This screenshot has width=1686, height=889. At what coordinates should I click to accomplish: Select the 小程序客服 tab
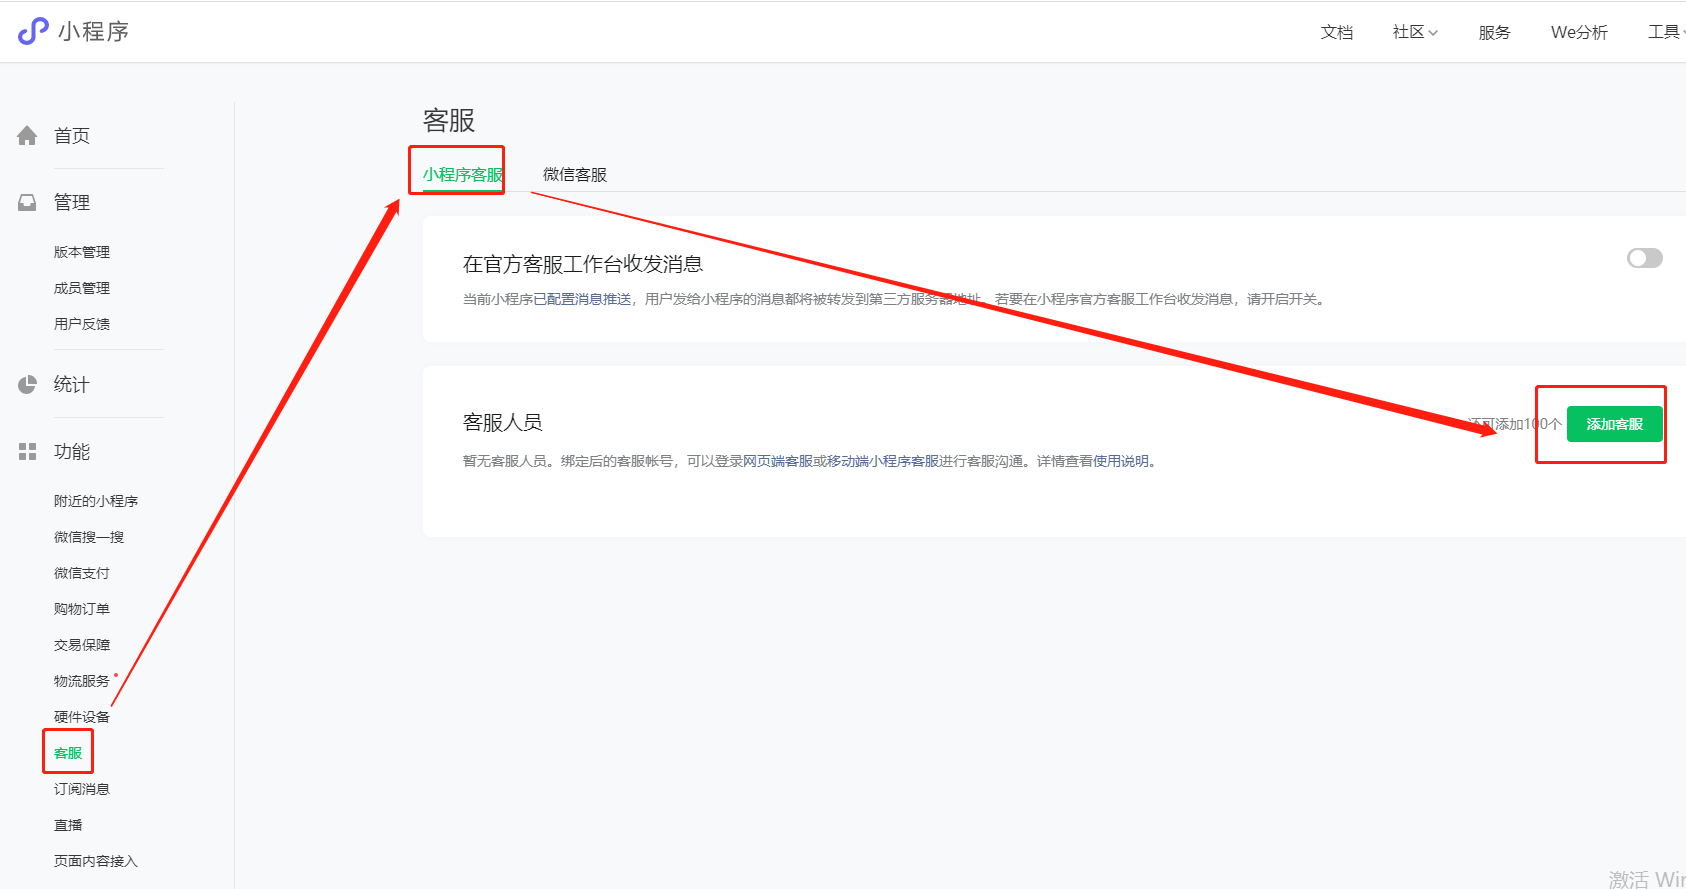tap(462, 174)
